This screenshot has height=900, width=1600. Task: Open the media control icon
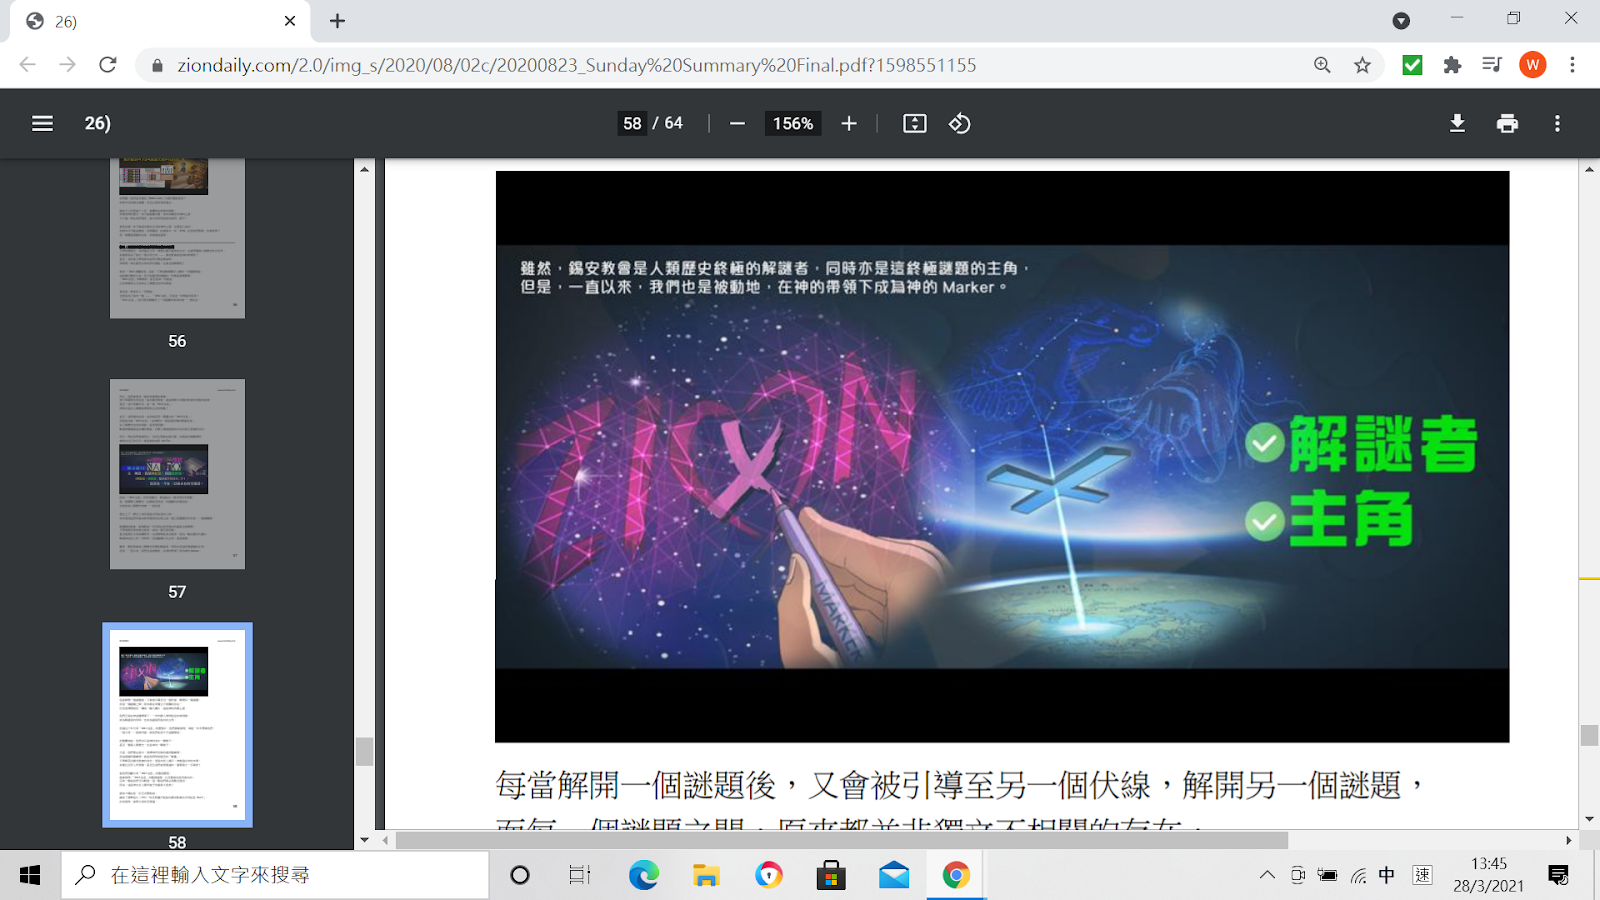pos(1492,65)
